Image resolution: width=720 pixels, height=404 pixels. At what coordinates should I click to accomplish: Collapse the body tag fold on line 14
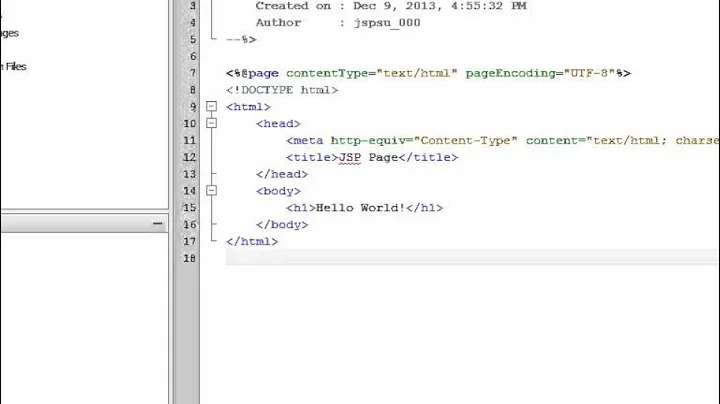point(211,191)
